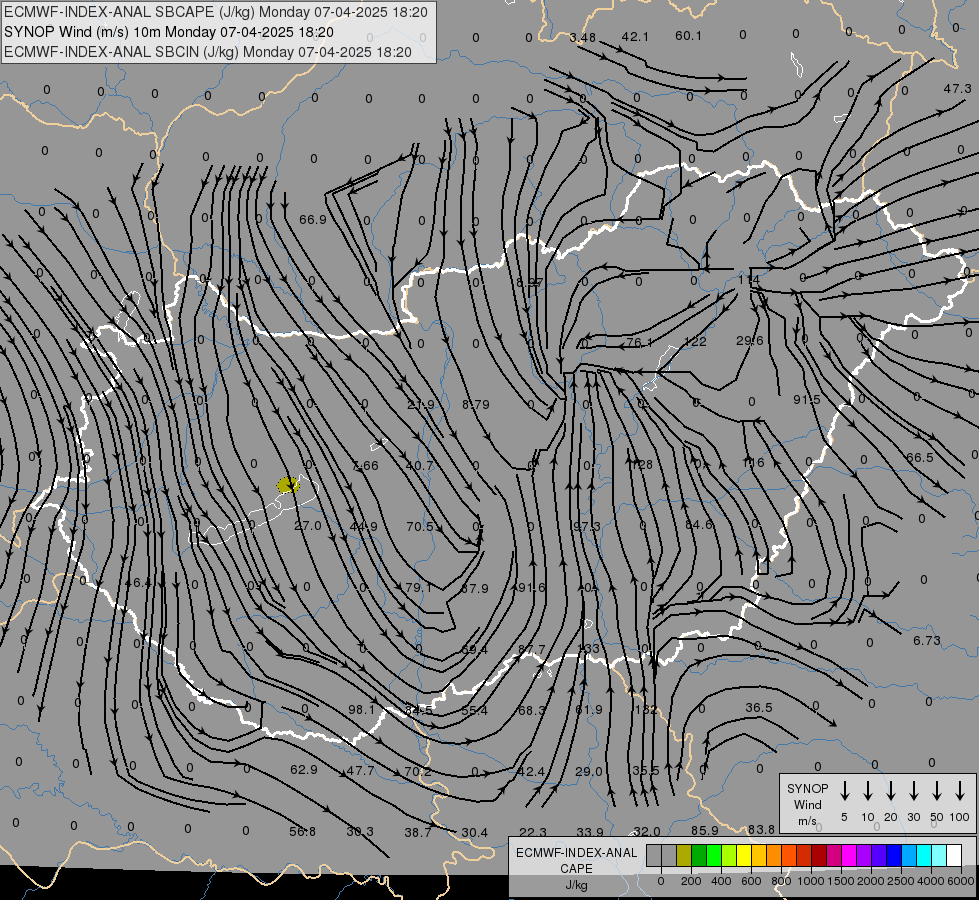Click the 50 m/s wind arrow in legend

(x=937, y=791)
